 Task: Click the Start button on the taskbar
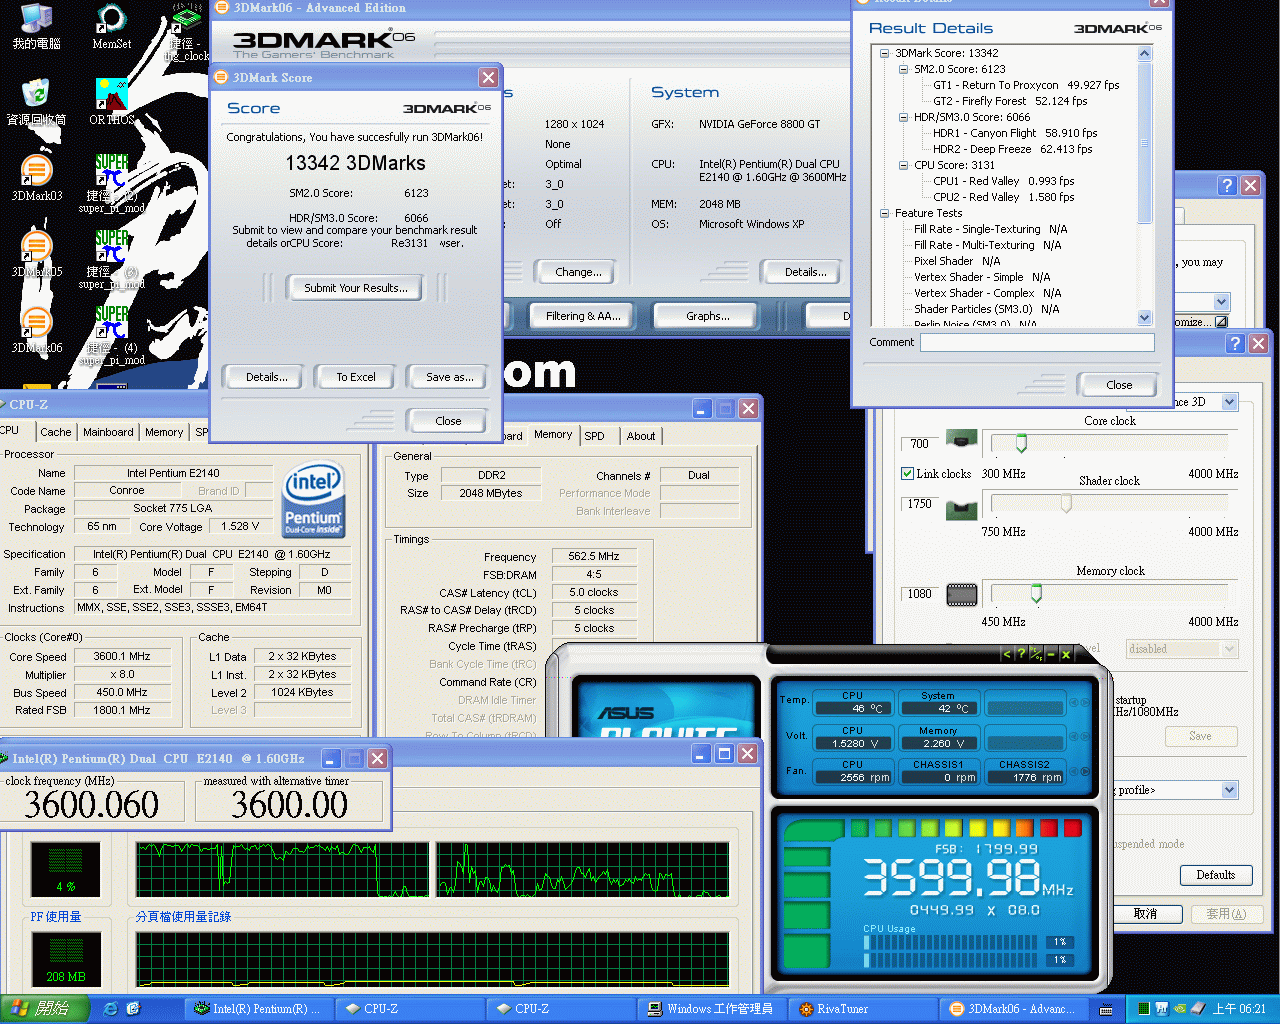45,1009
